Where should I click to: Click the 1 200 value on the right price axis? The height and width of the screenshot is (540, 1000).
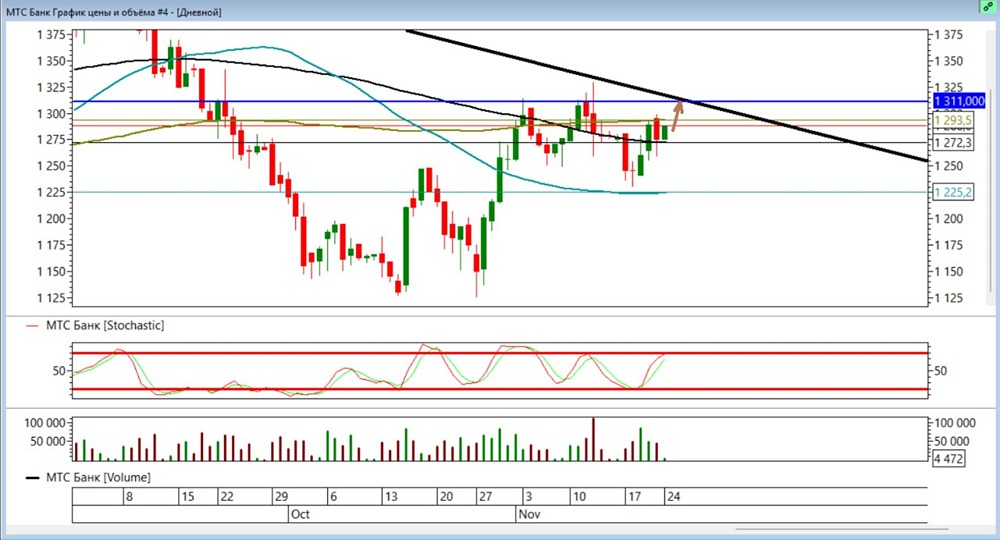point(949,219)
